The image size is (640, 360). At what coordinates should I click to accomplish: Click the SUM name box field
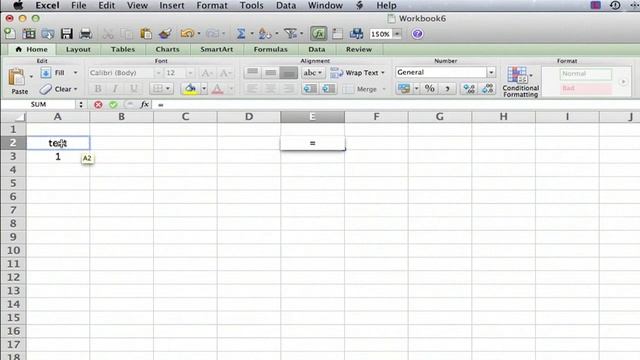tap(38, 104)
